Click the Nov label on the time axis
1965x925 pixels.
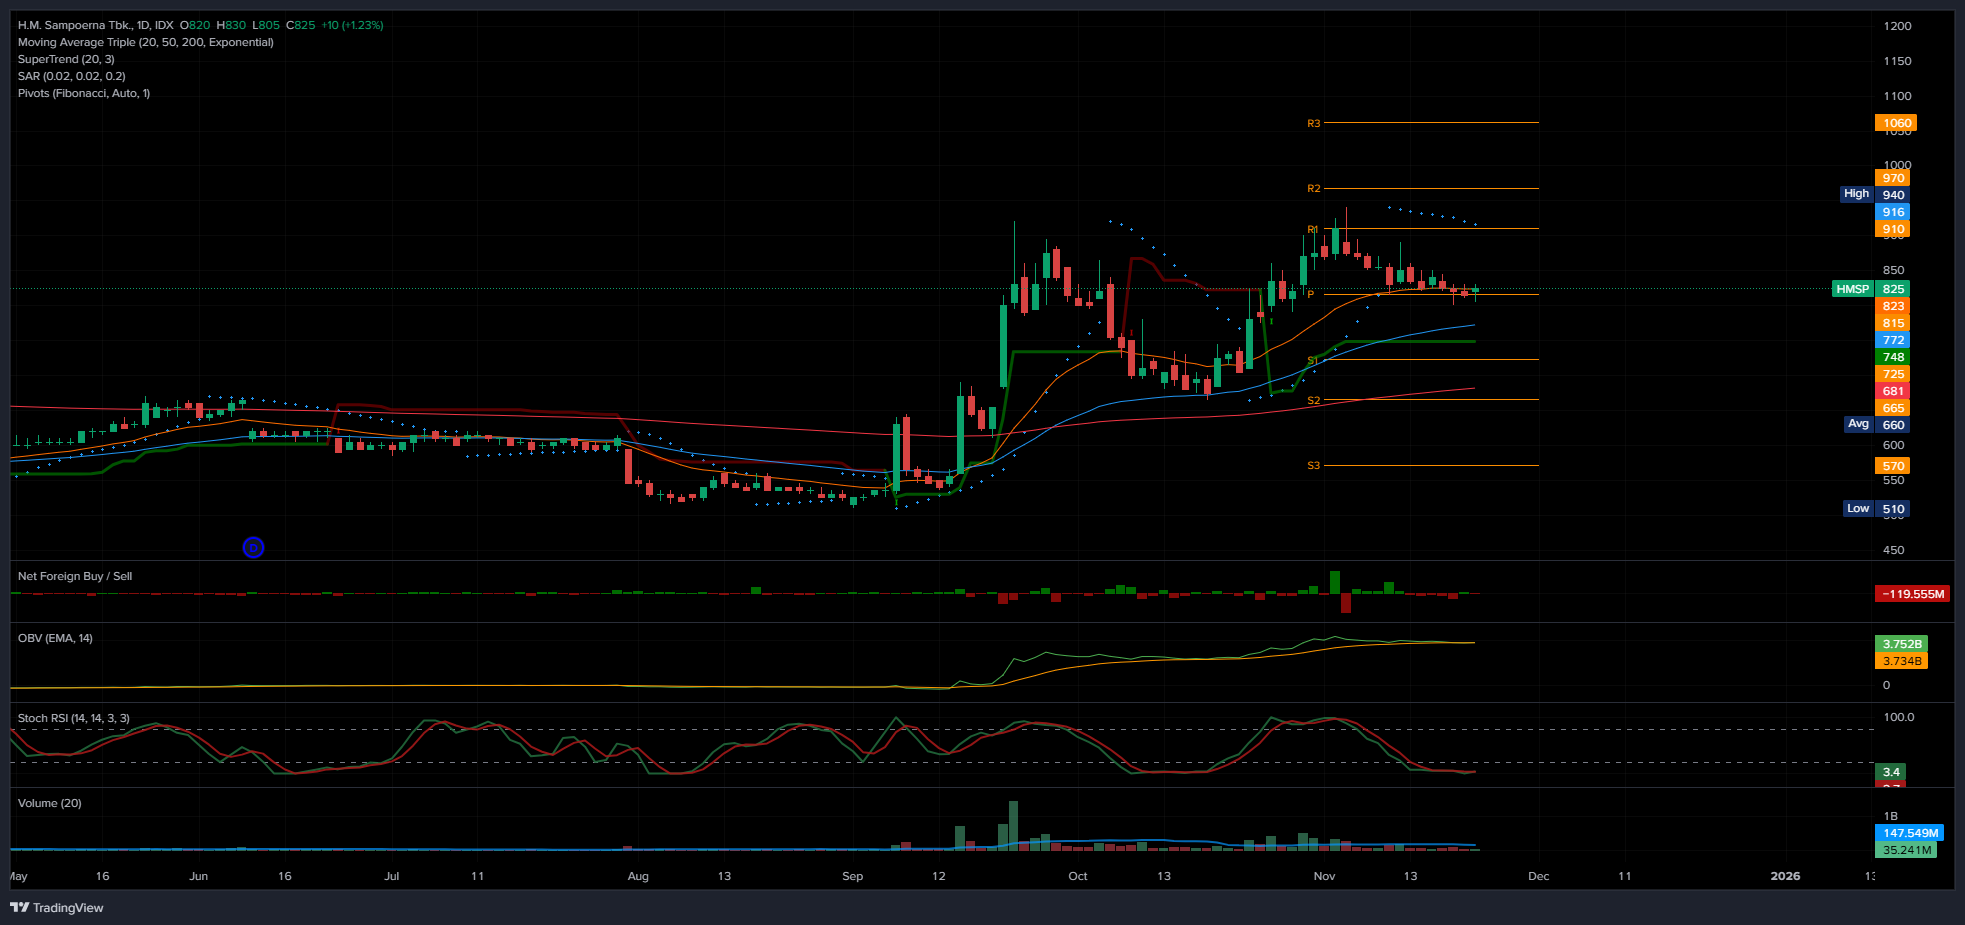tap(1324, 876)
